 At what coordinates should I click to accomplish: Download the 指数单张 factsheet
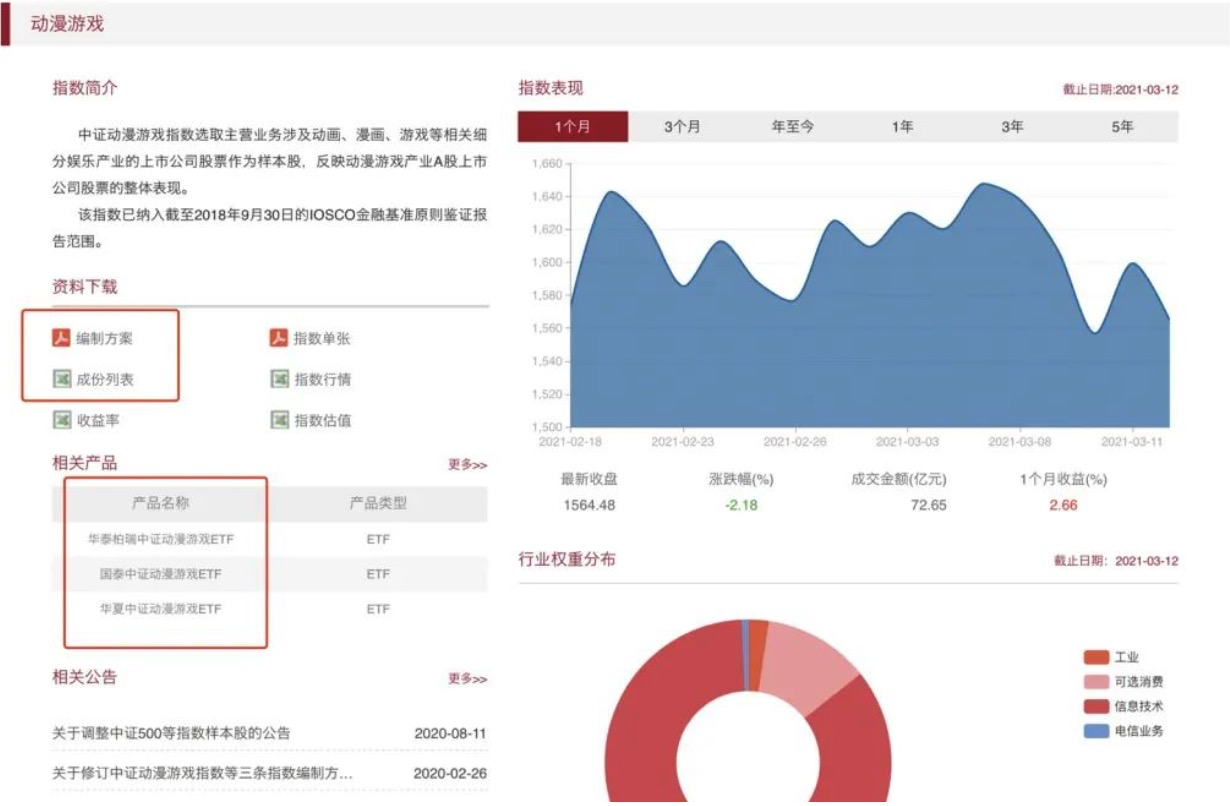pos(322,338)
